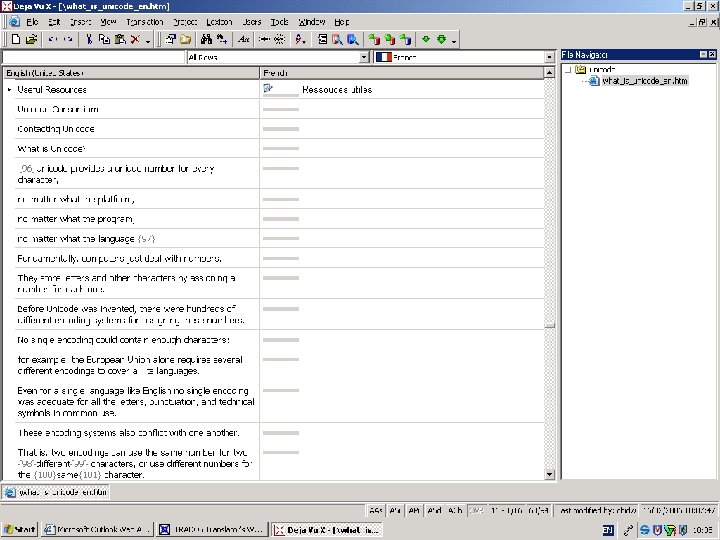
Task: Click the blue scan magnifier icon
Action: point(353,39)
